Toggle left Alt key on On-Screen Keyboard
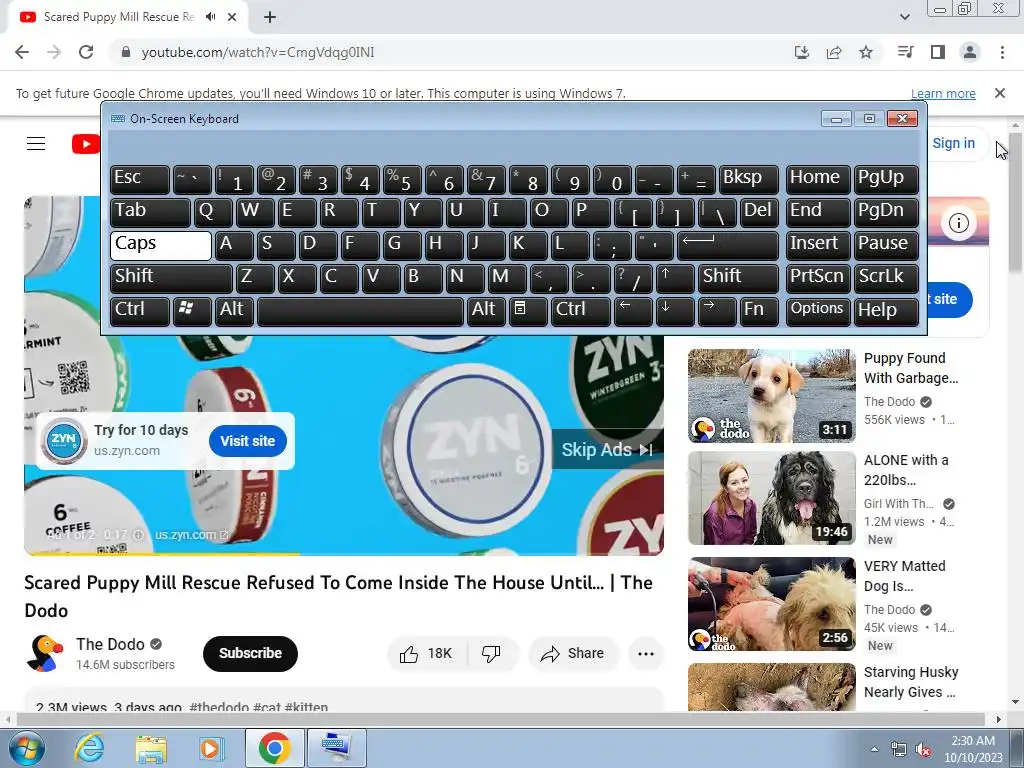The width and height of the screenshot is (1024, 768). point(234,310)
